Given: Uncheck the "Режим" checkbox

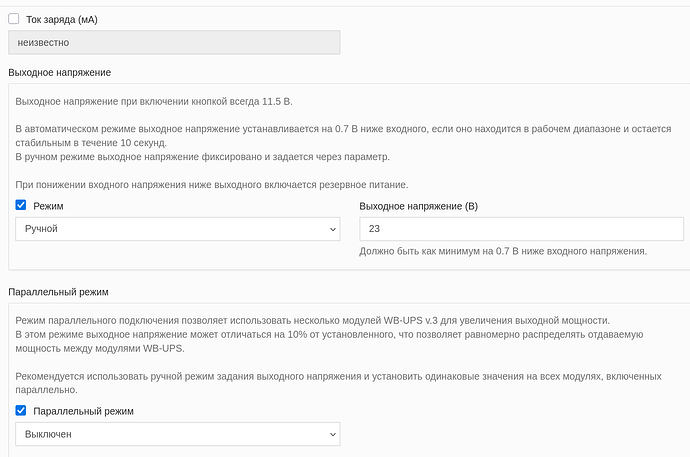Looking at the screenshot, I should 21,205.
